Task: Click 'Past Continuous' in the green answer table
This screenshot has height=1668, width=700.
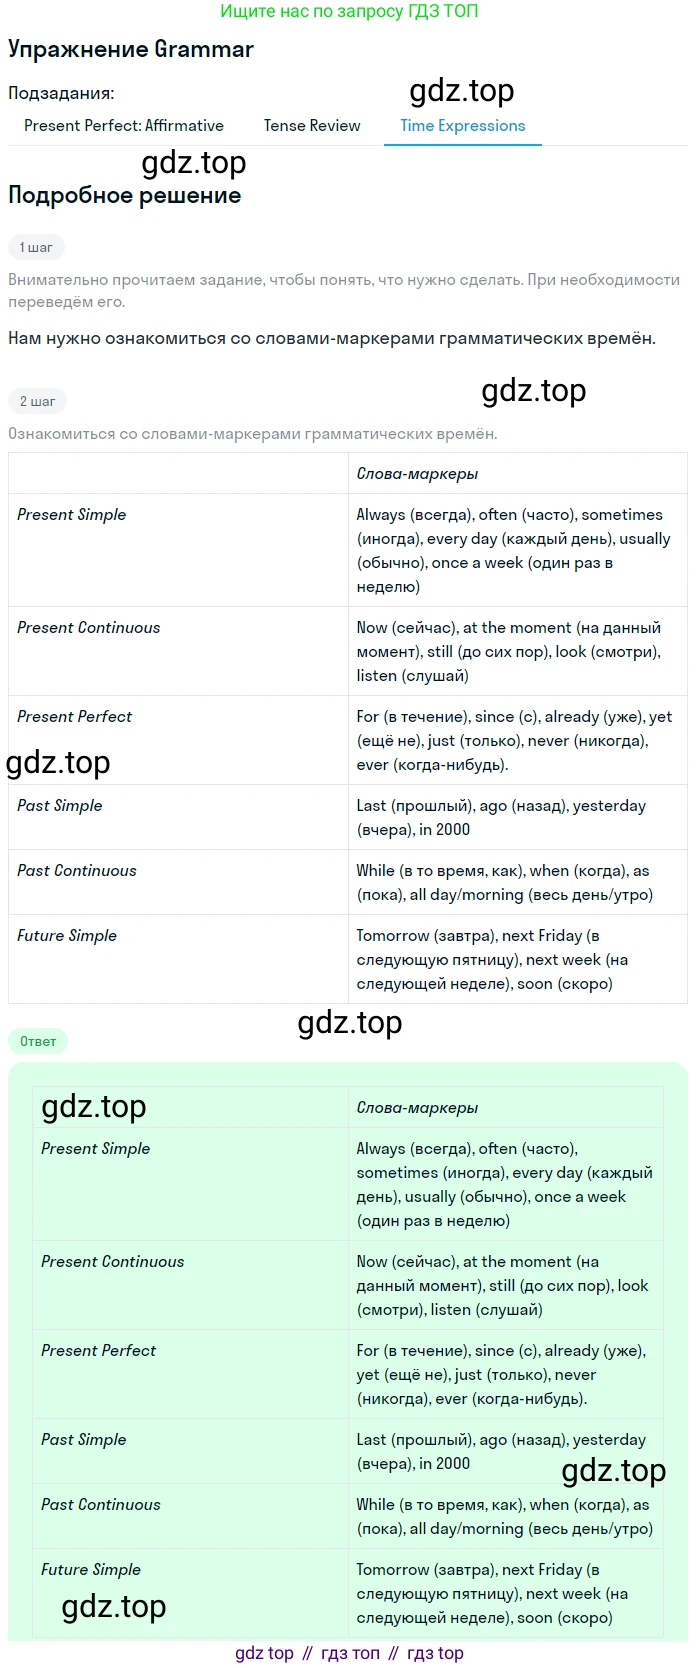Action: tap(101, 1504)
